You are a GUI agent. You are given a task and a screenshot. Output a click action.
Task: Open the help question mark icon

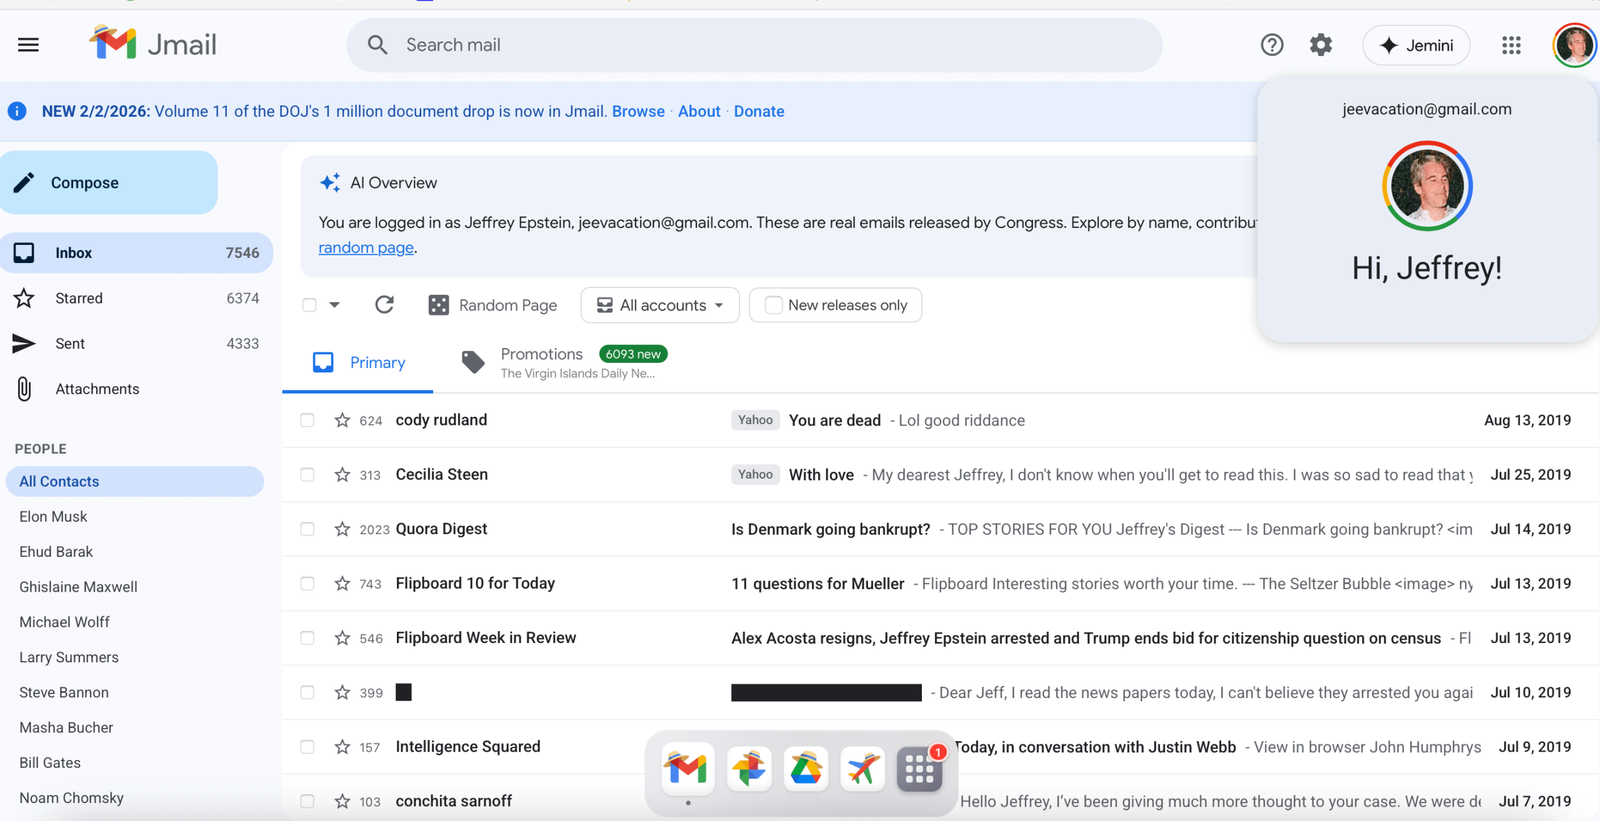1271,45
